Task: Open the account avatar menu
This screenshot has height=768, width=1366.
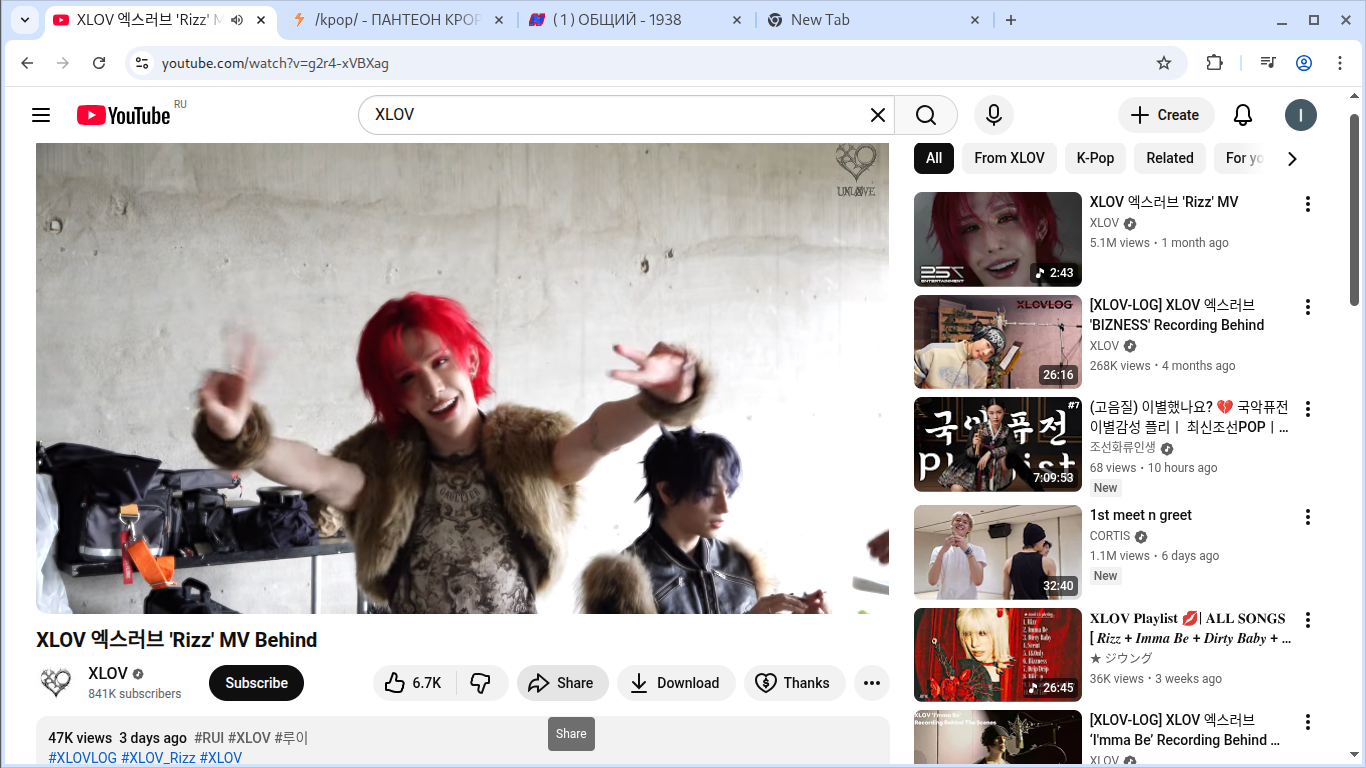Action: coord(1301,115)
